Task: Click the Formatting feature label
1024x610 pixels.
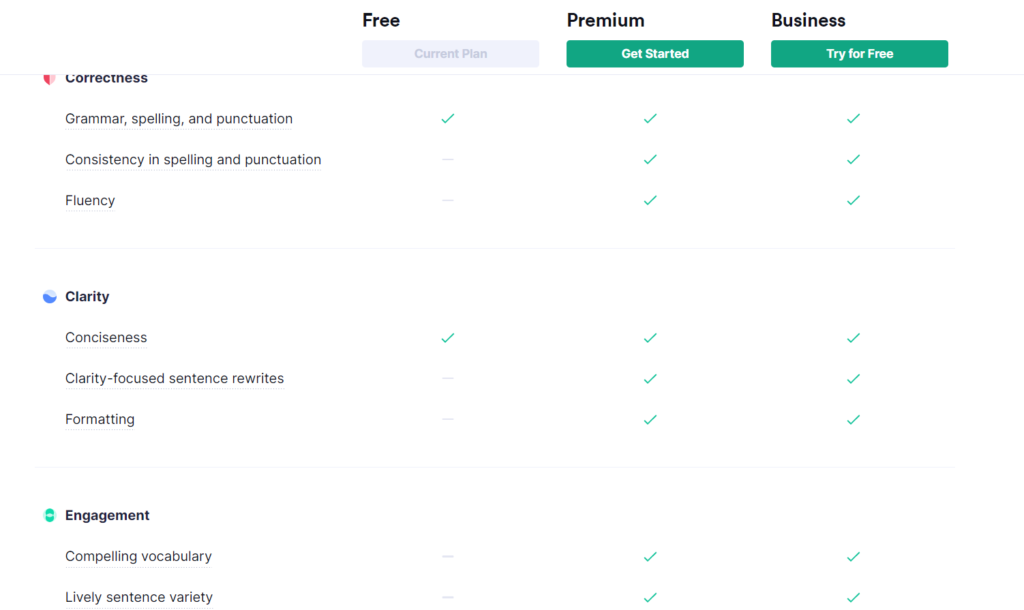Action: [100, 419]
